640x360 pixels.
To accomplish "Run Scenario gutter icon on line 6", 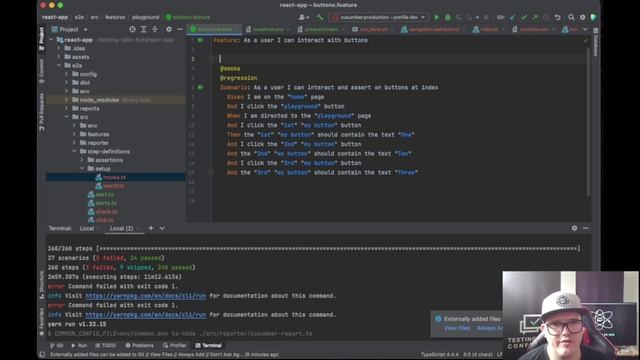I will (x=200, y=87).
